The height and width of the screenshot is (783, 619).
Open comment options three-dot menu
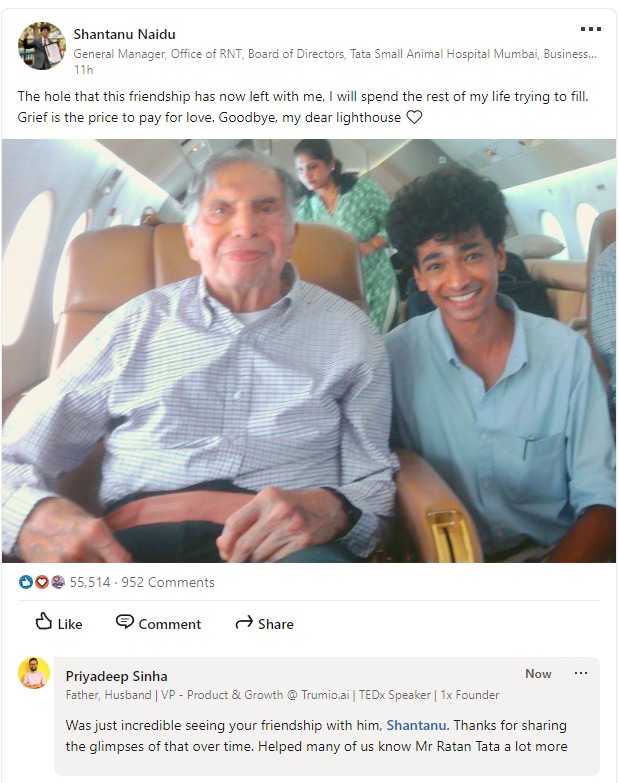tap(581, 673)
